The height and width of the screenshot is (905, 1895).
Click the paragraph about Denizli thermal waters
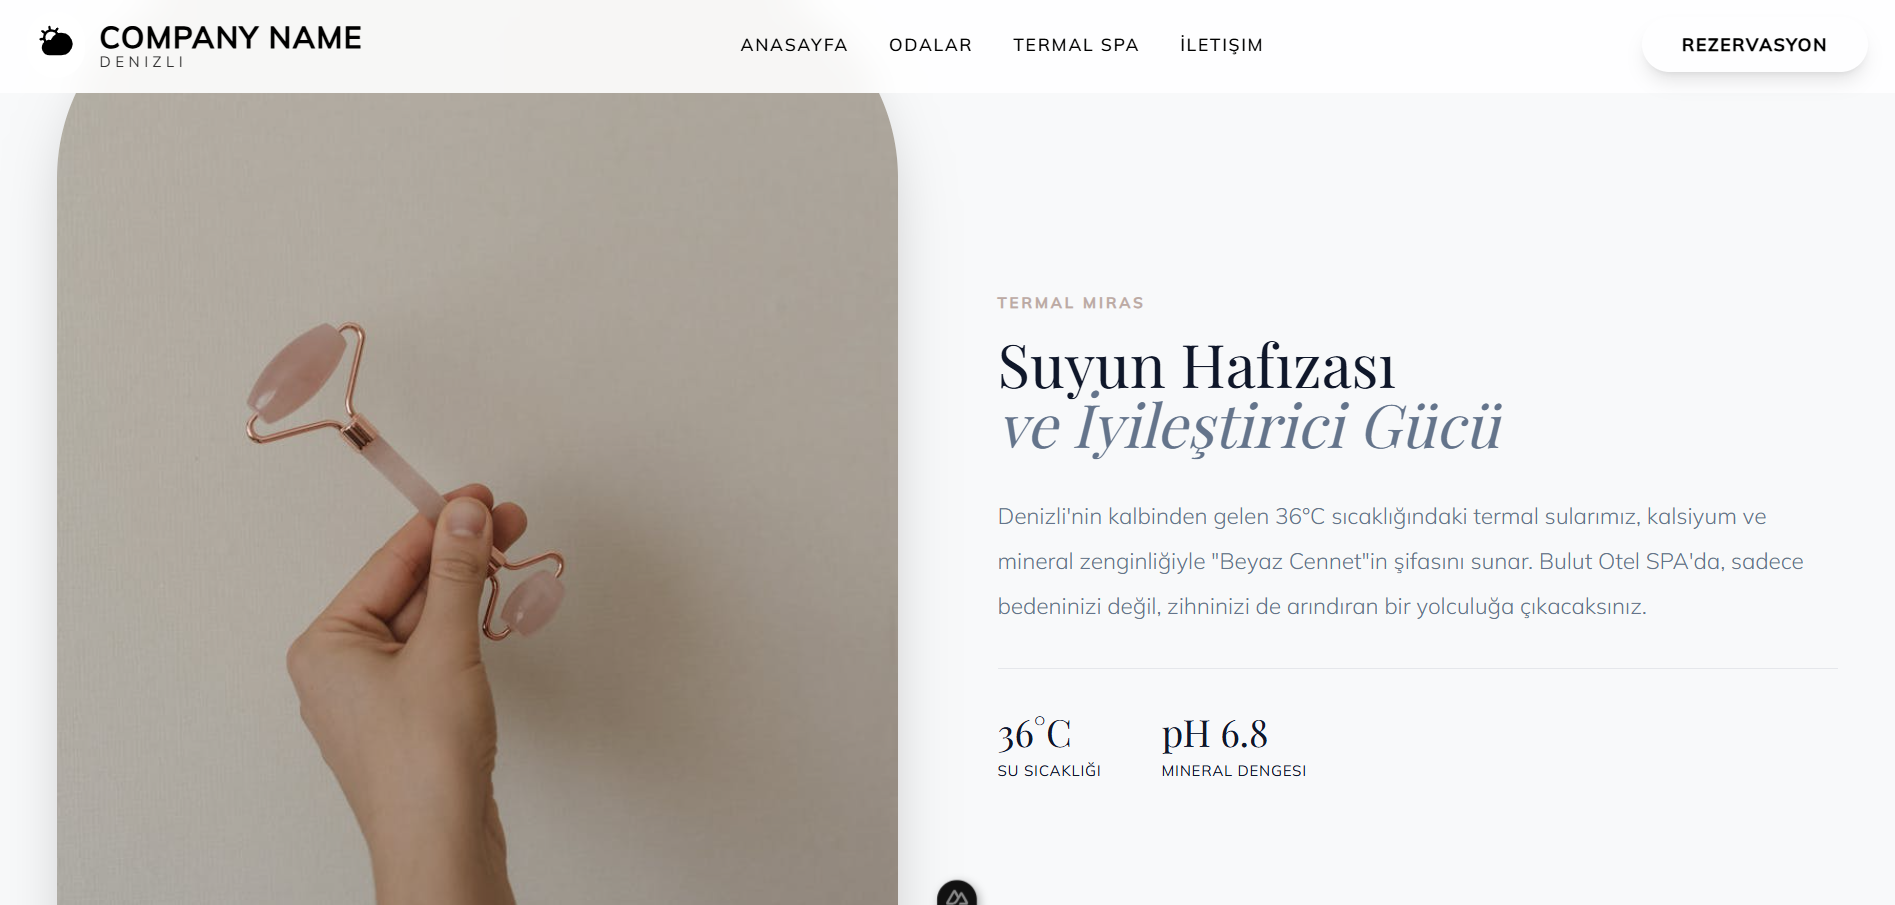click(x=1400, y=561)
